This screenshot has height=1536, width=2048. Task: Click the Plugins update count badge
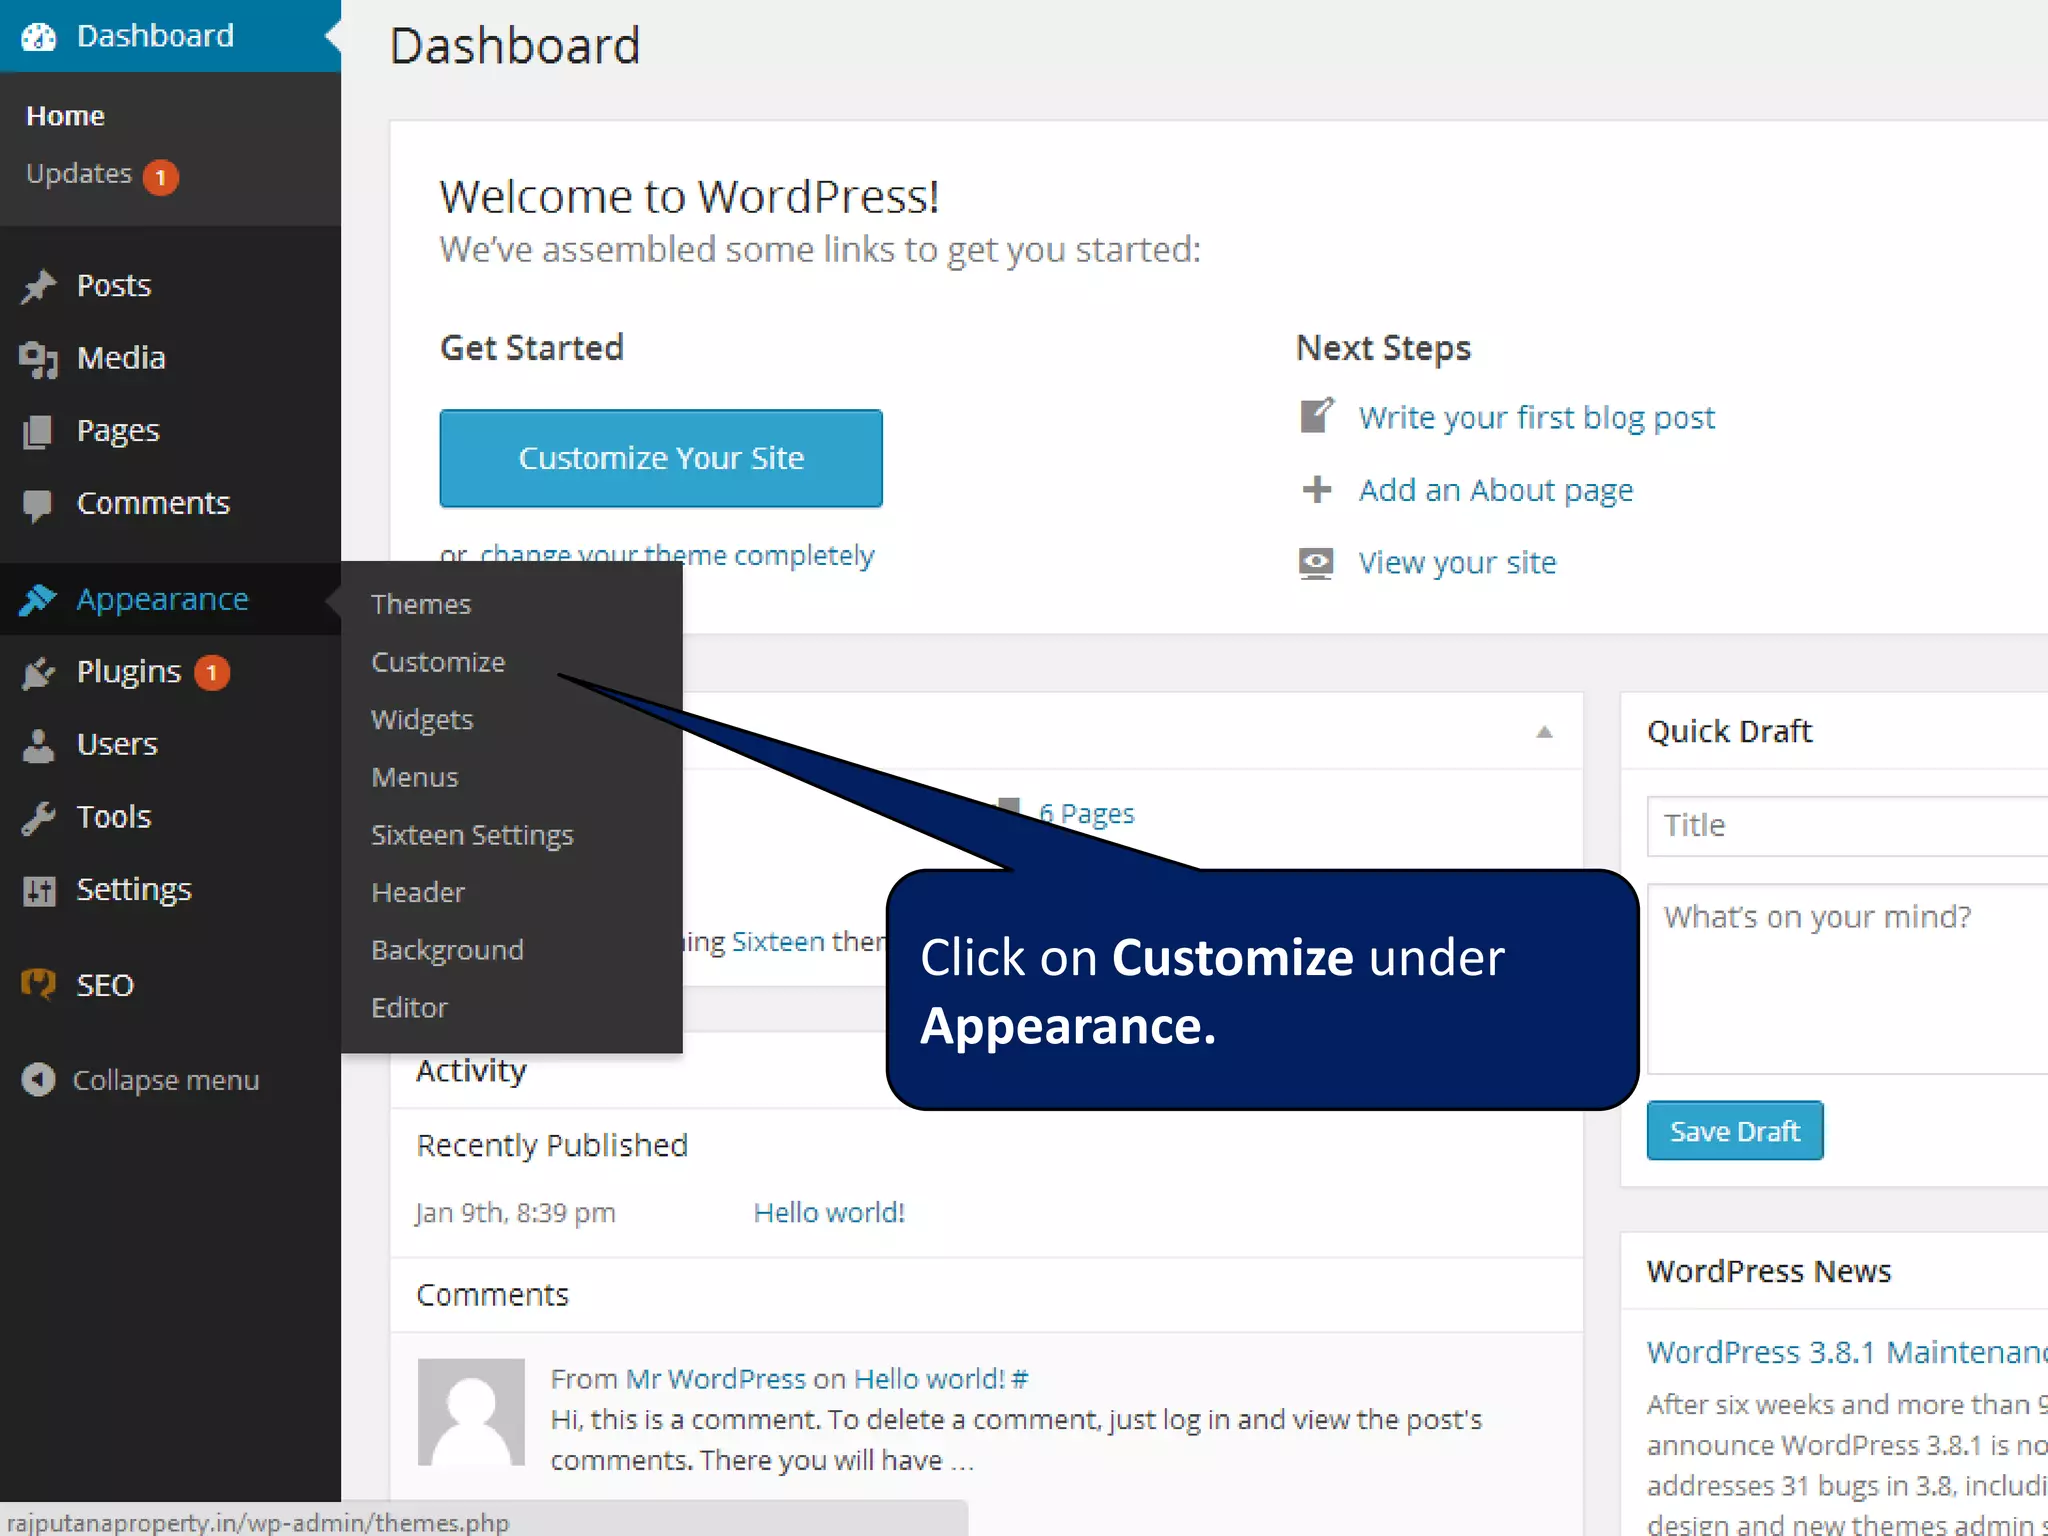(211, 673)
